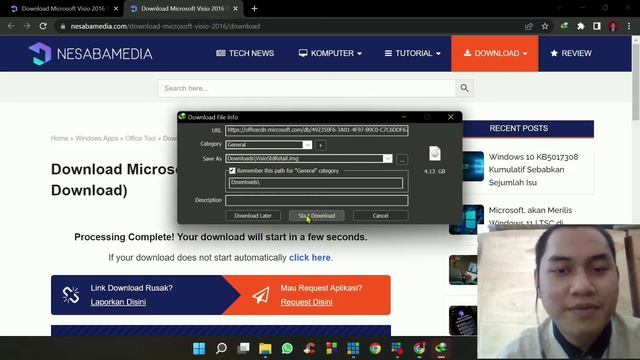Viewport: 640px width, 360px height.
Task: Click Office Tool breadcrumb link
Action: [x=140, y=138]
